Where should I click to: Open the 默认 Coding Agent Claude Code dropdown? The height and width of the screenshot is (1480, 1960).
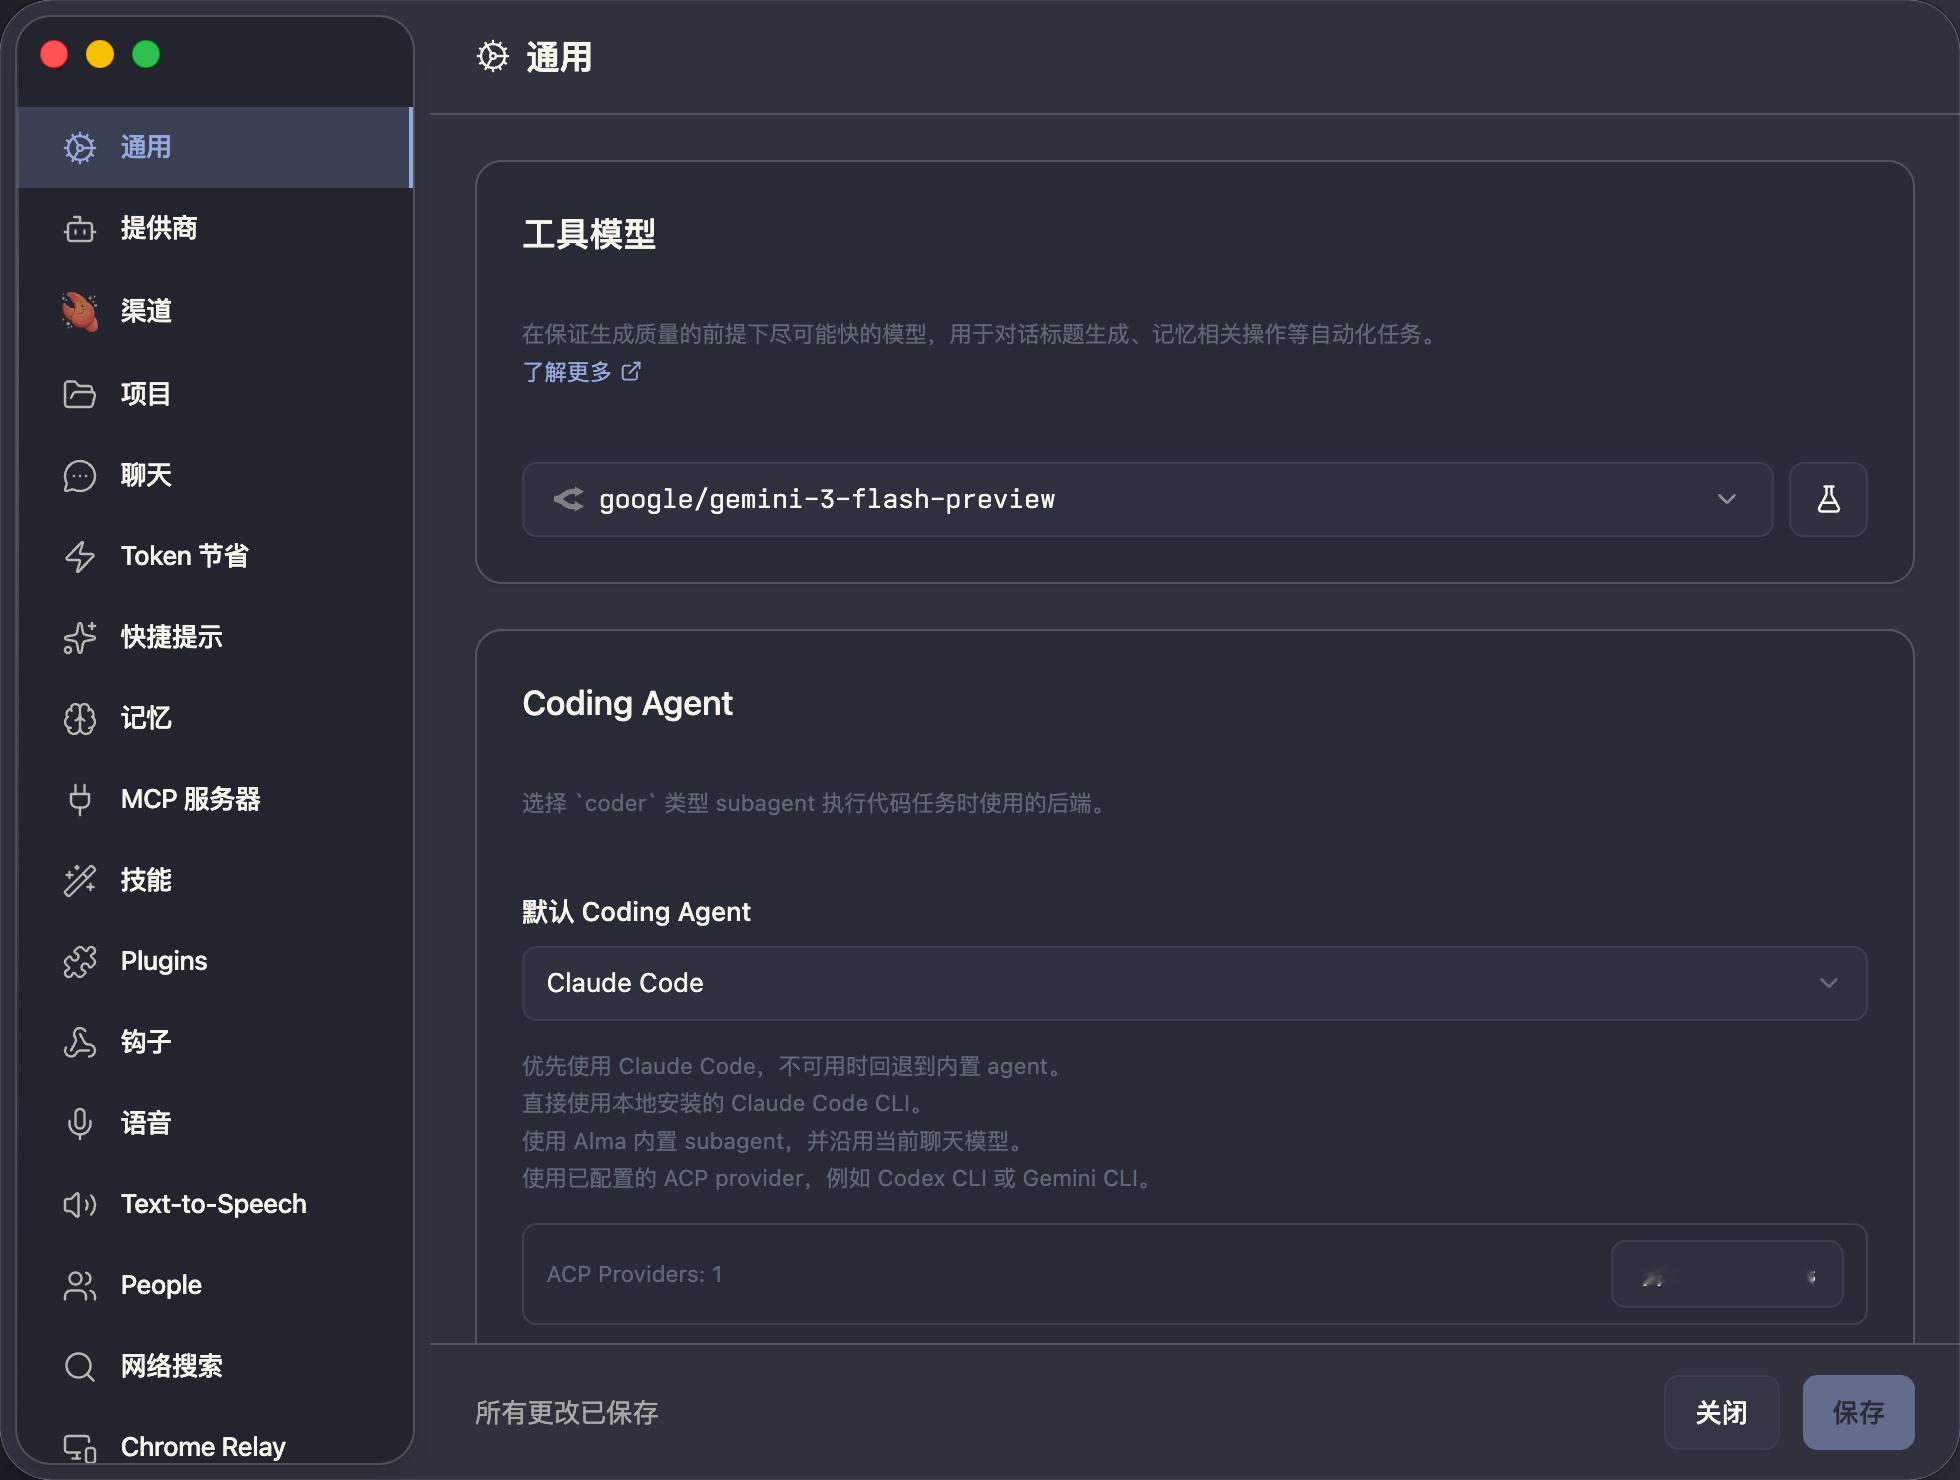click(x=1194, y=983)
